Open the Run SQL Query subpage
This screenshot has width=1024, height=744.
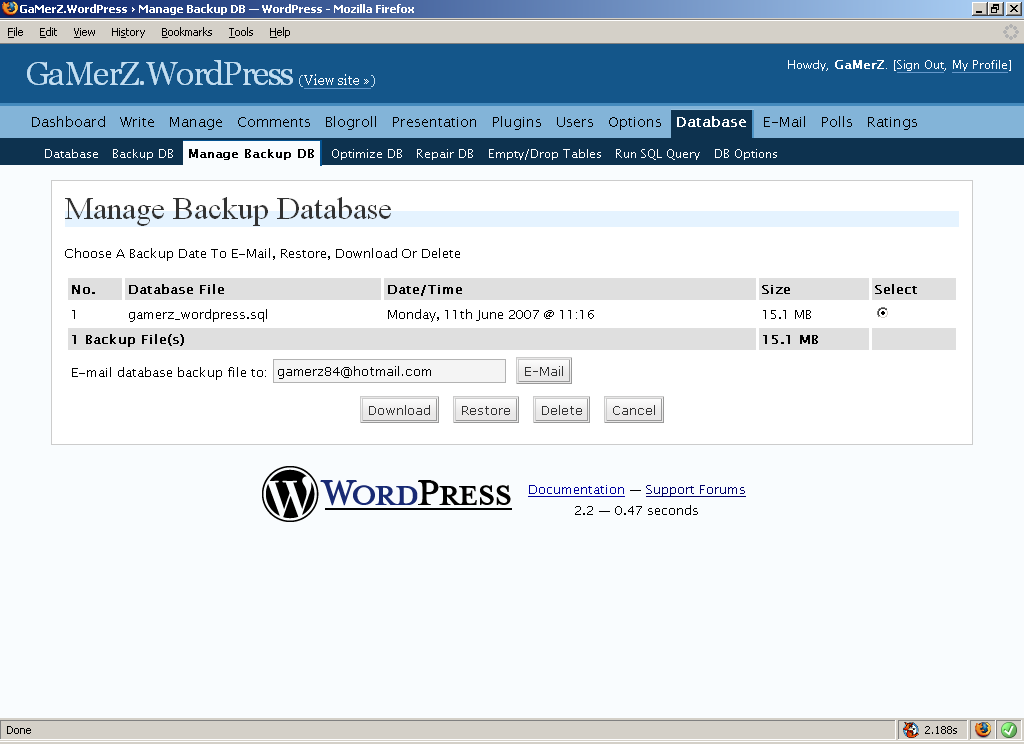(x=657, y=154)
